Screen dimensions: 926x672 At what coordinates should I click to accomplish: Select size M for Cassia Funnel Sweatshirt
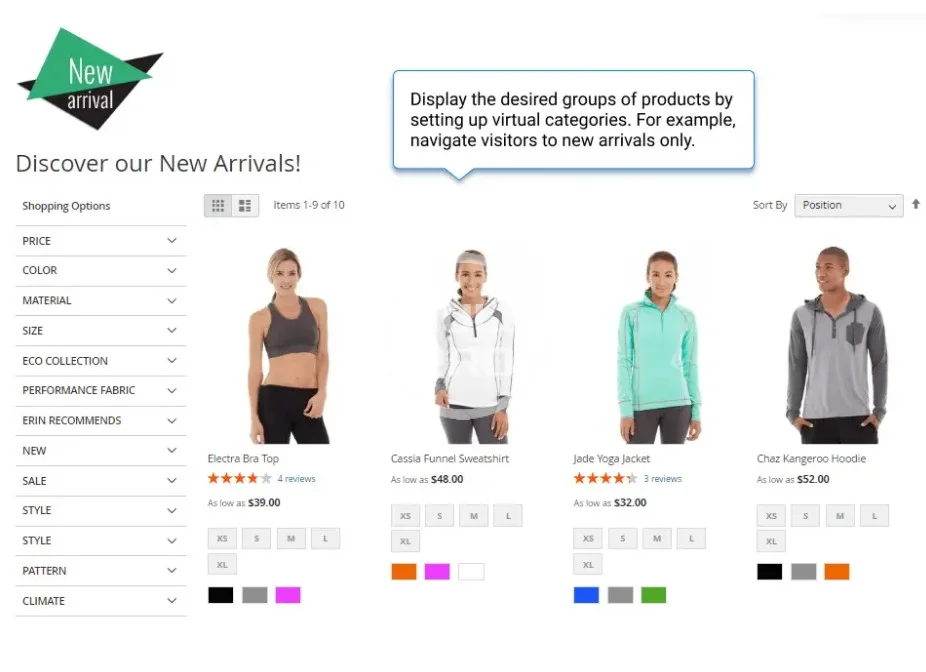click(x=474, y=516)
